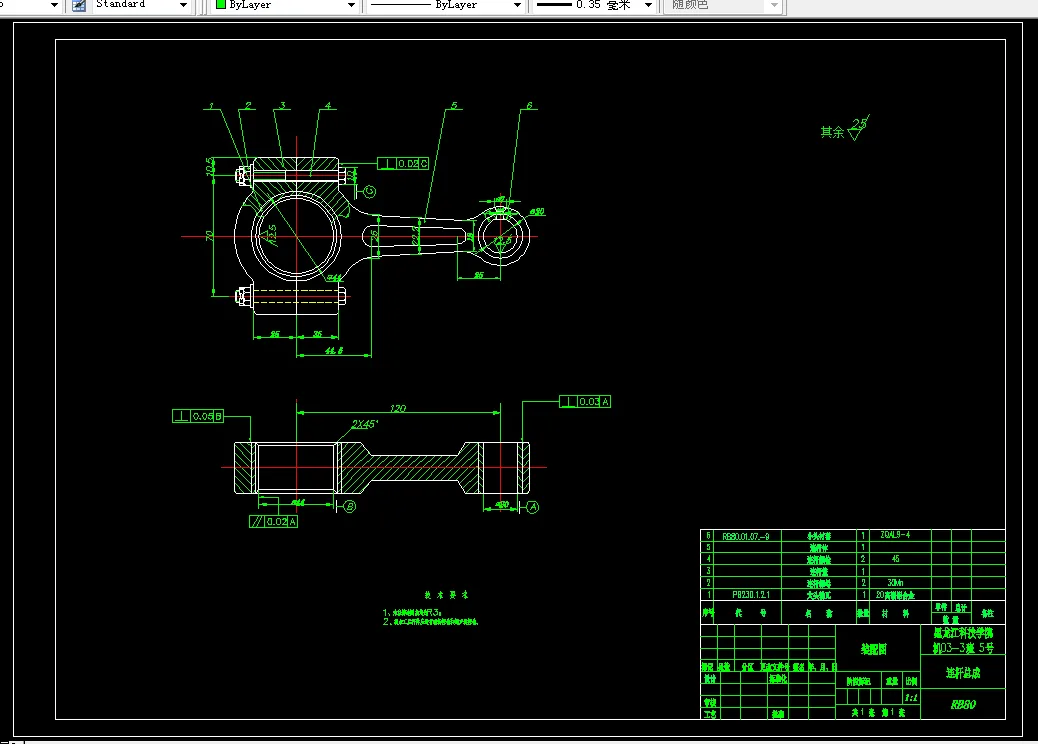Click part callout number 3 above big end
1038x744 pixels.
click(x=283, y=105)
